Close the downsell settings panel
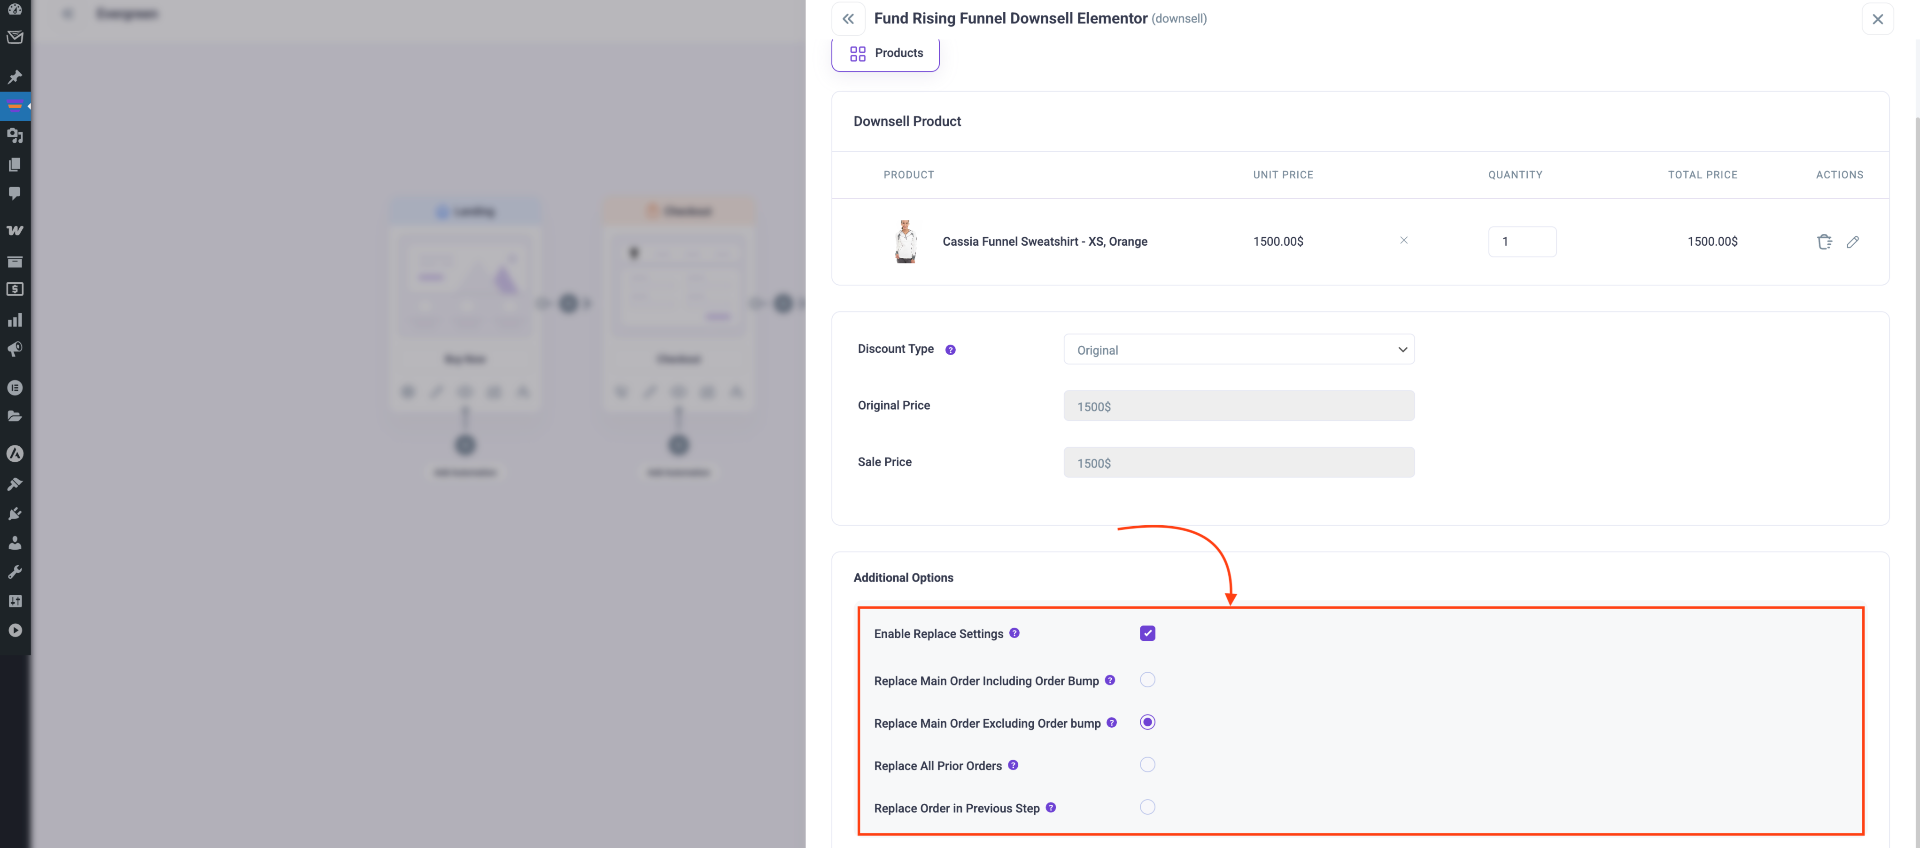The image size is (1920, 848). point(1877,19)
